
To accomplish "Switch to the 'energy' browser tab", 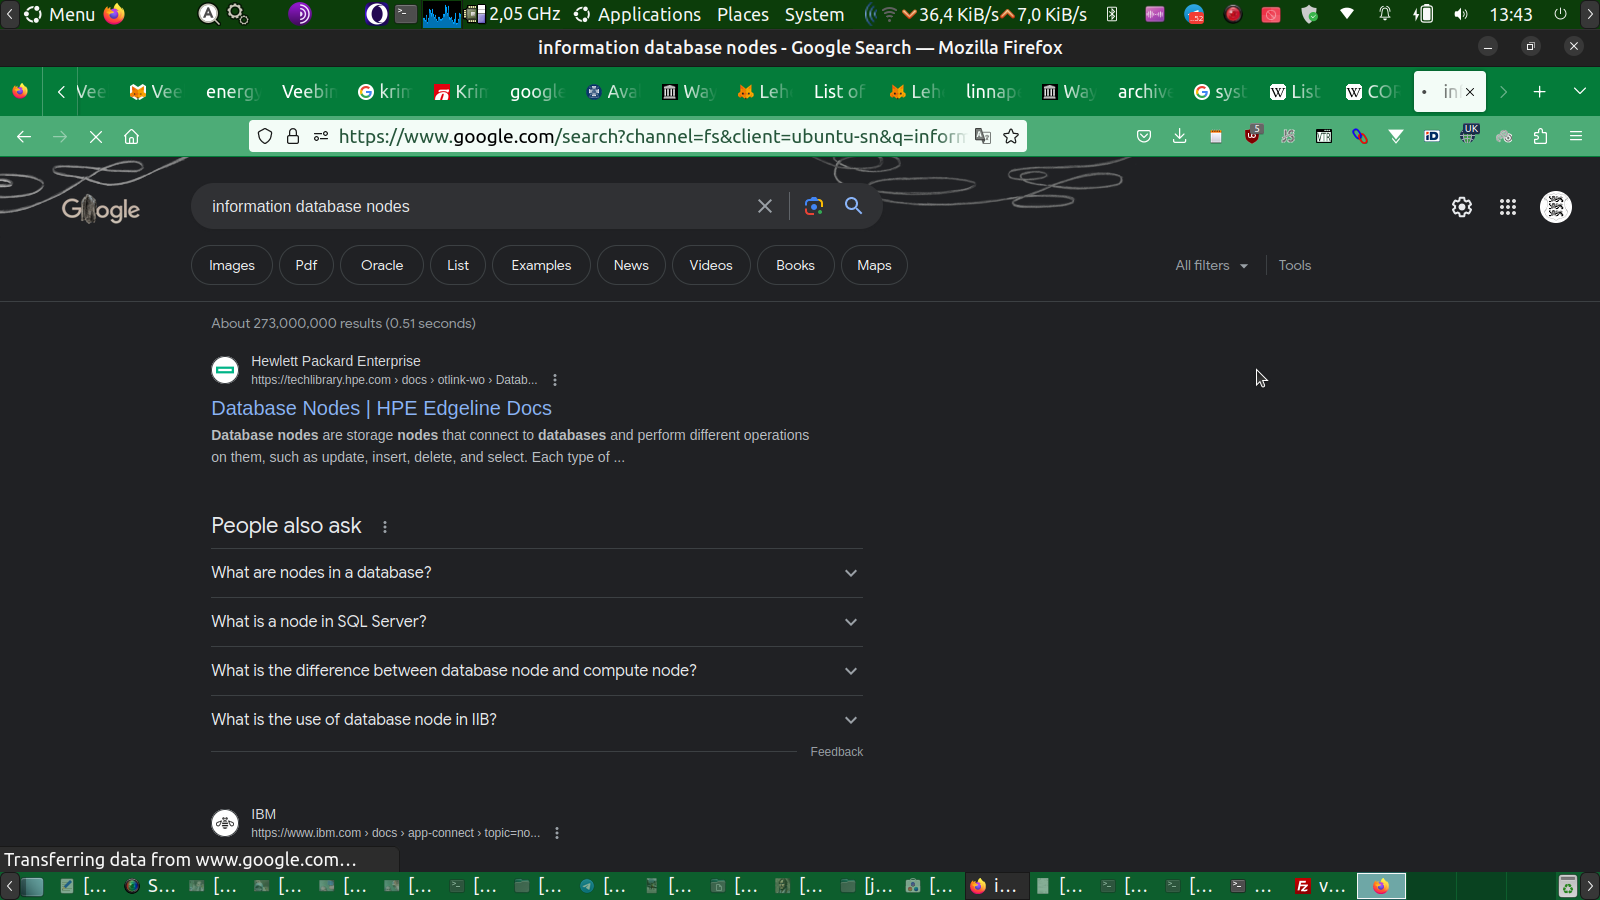I will point(232,92).
